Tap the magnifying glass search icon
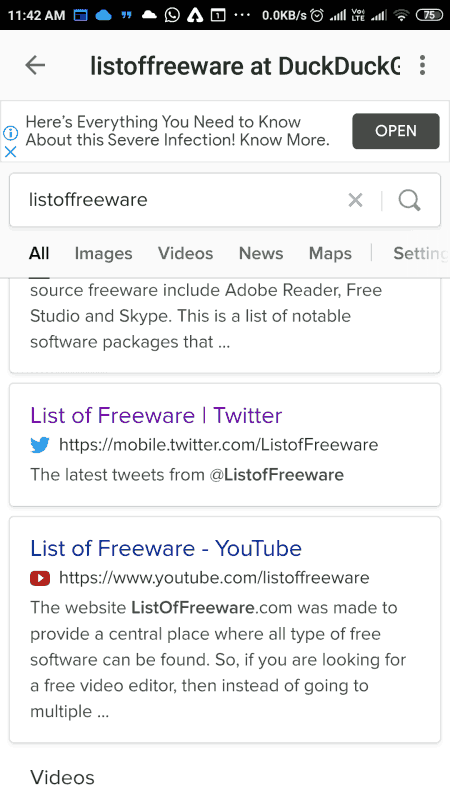 point(410,201)
